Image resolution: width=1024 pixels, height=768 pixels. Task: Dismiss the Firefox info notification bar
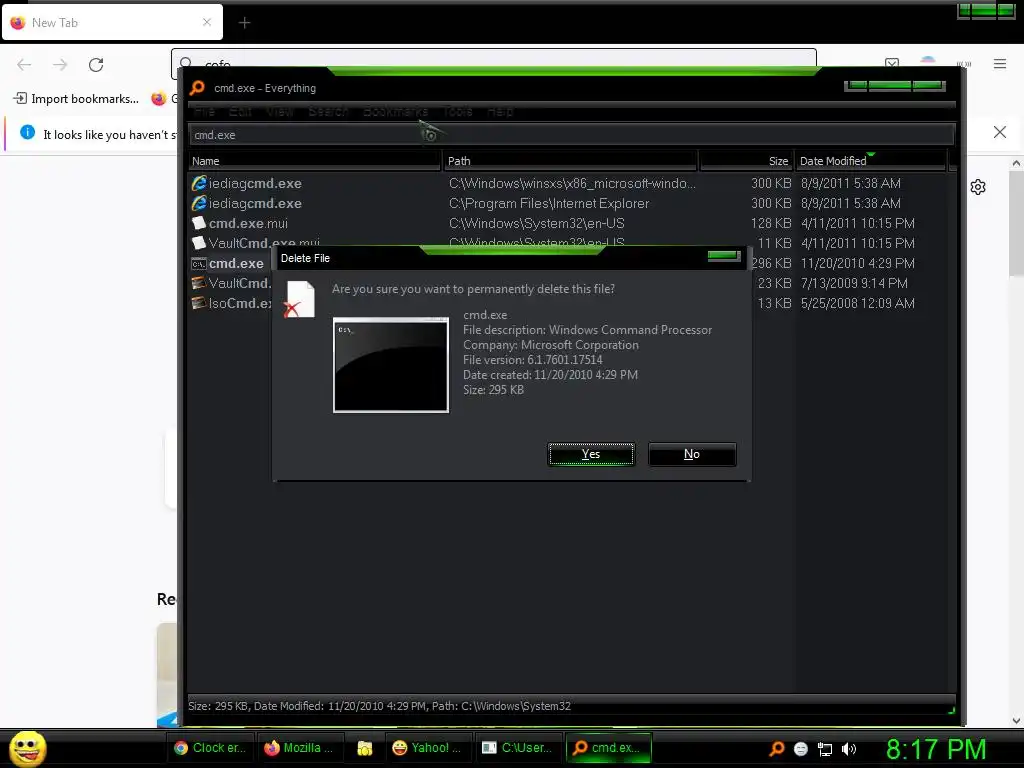[1000, 132]
